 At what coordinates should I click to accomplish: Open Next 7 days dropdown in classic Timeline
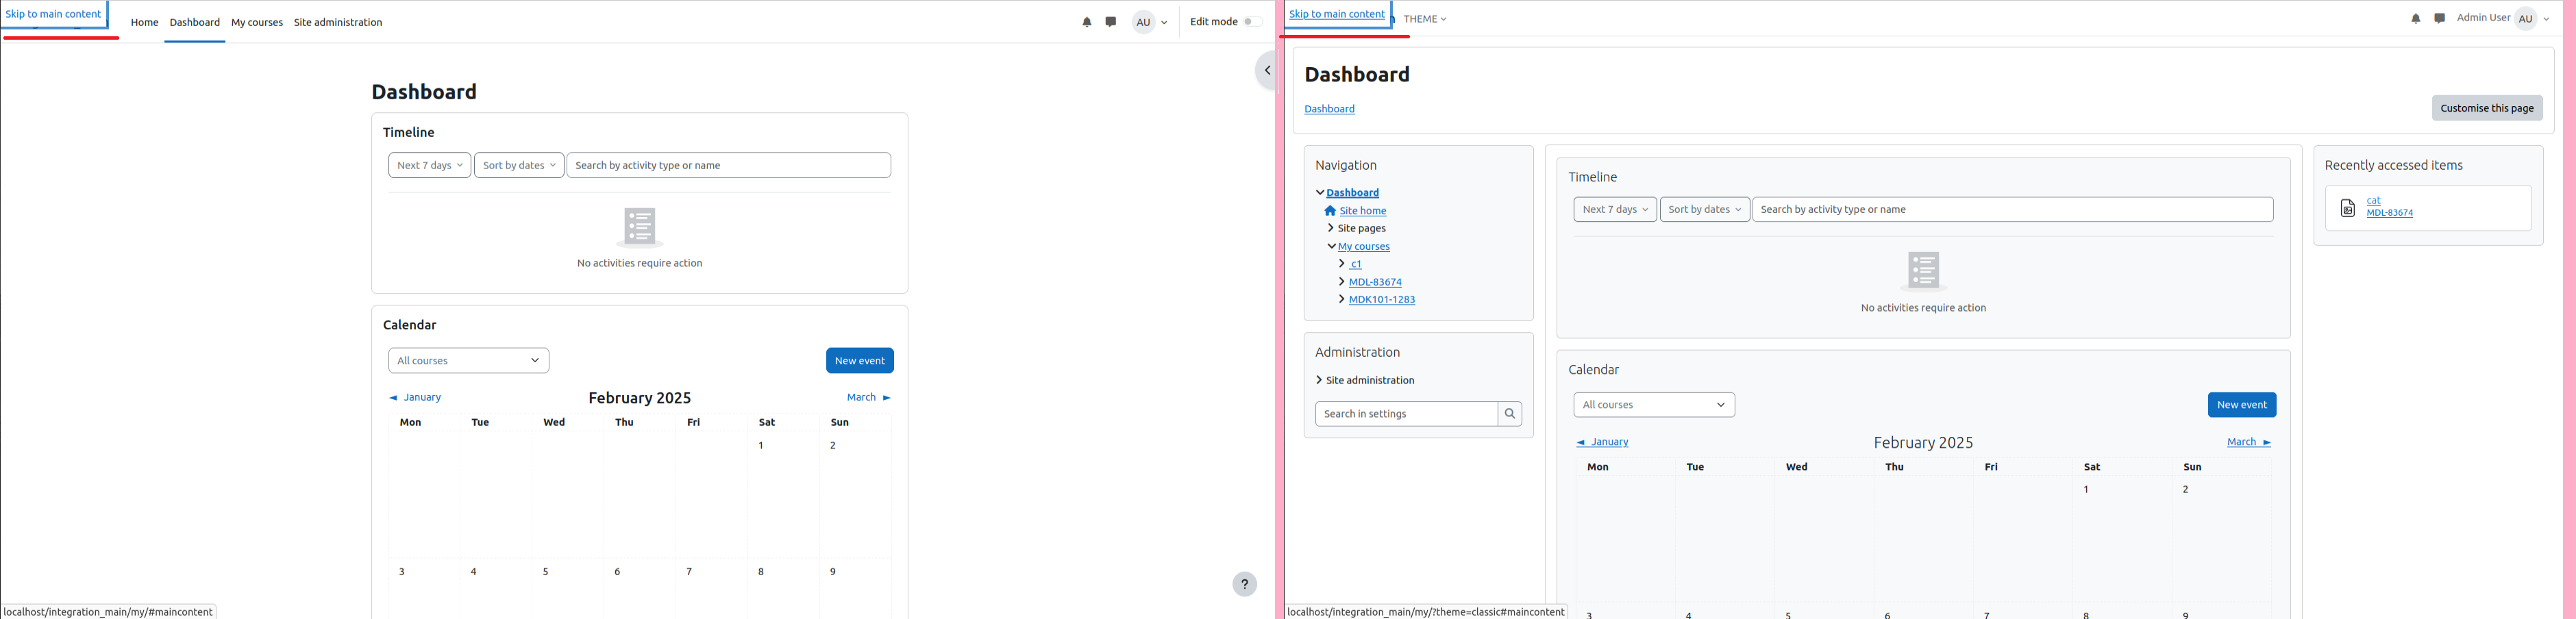(1615, 209)
